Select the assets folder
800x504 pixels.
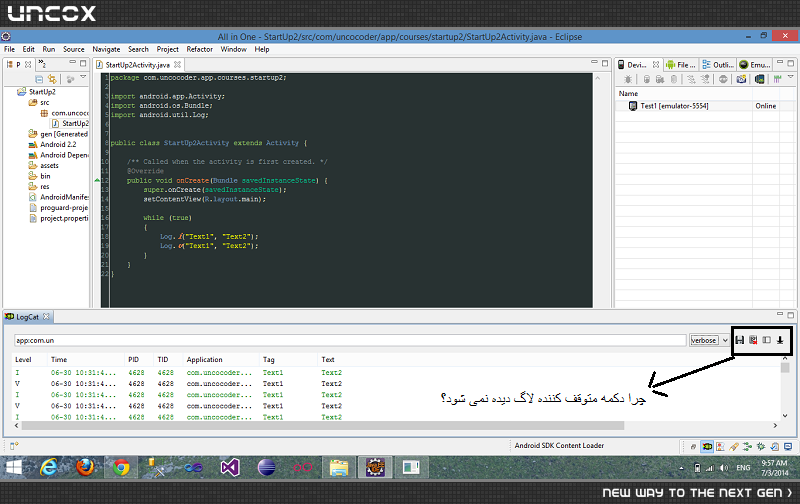[43, 166]
